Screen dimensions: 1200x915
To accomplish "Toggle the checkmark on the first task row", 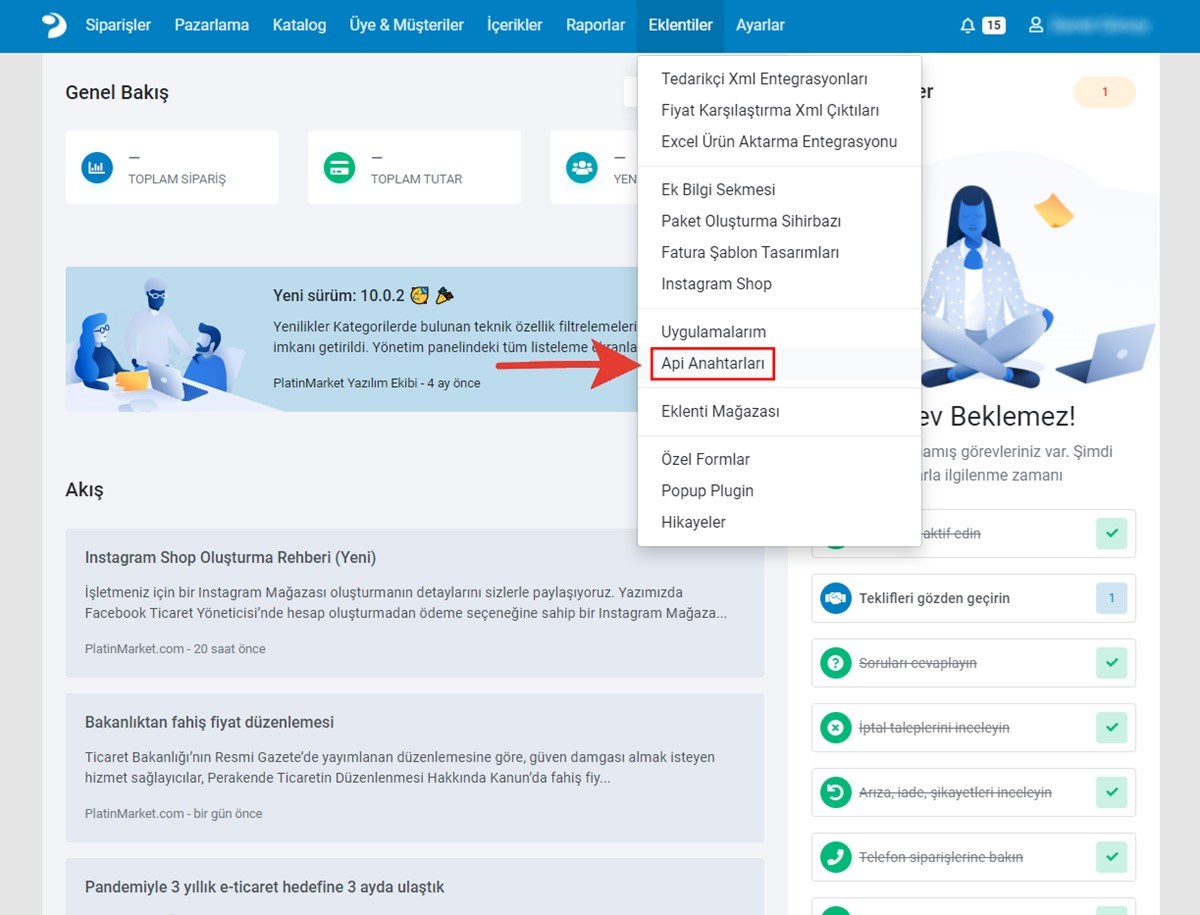I will [1111, 533].
